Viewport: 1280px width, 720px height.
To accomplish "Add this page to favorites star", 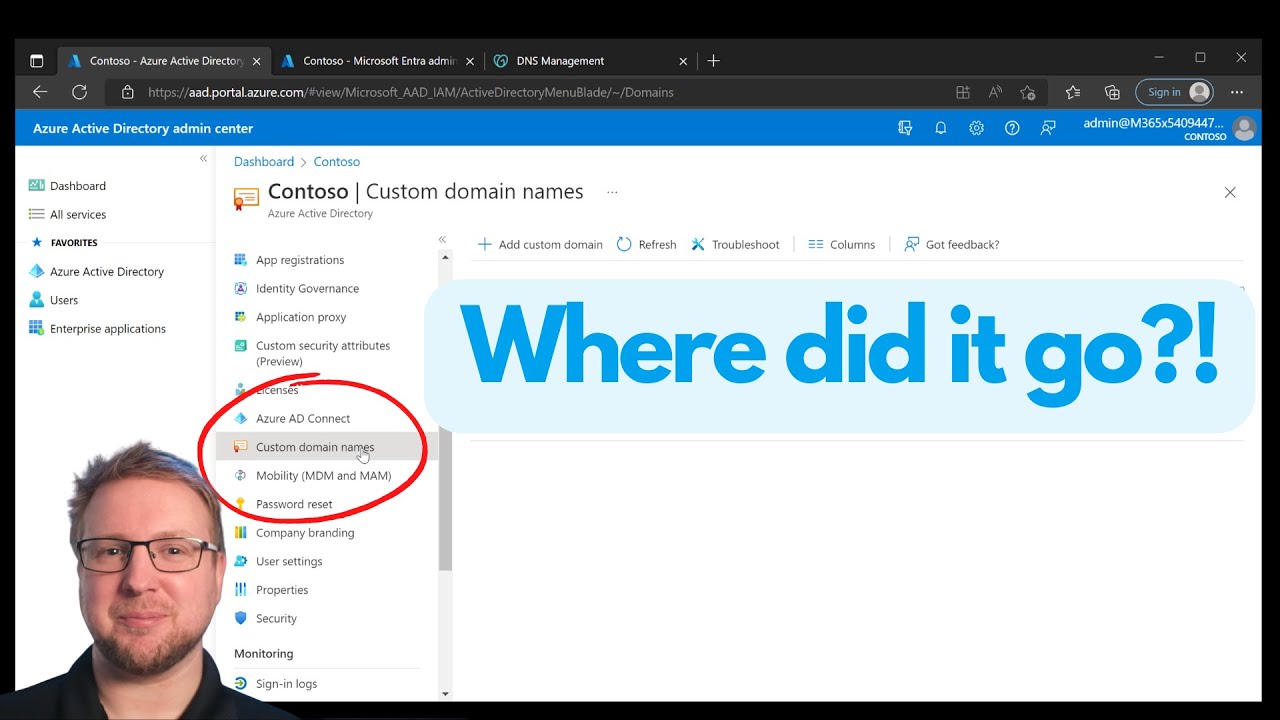I will 1028,92.
